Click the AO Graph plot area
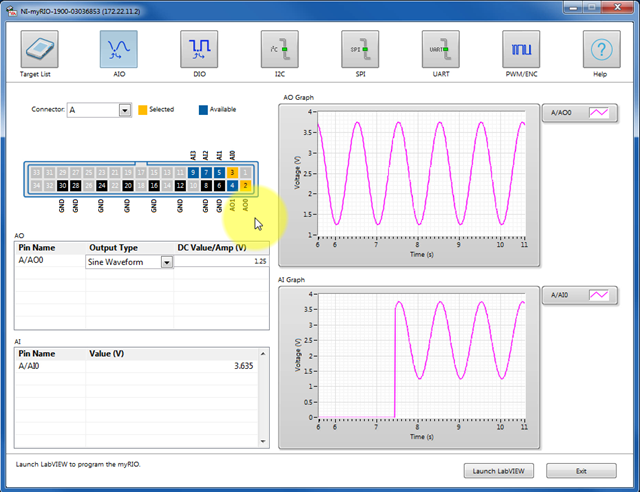Screen dimensions: 640x492 tap(422, 174)
